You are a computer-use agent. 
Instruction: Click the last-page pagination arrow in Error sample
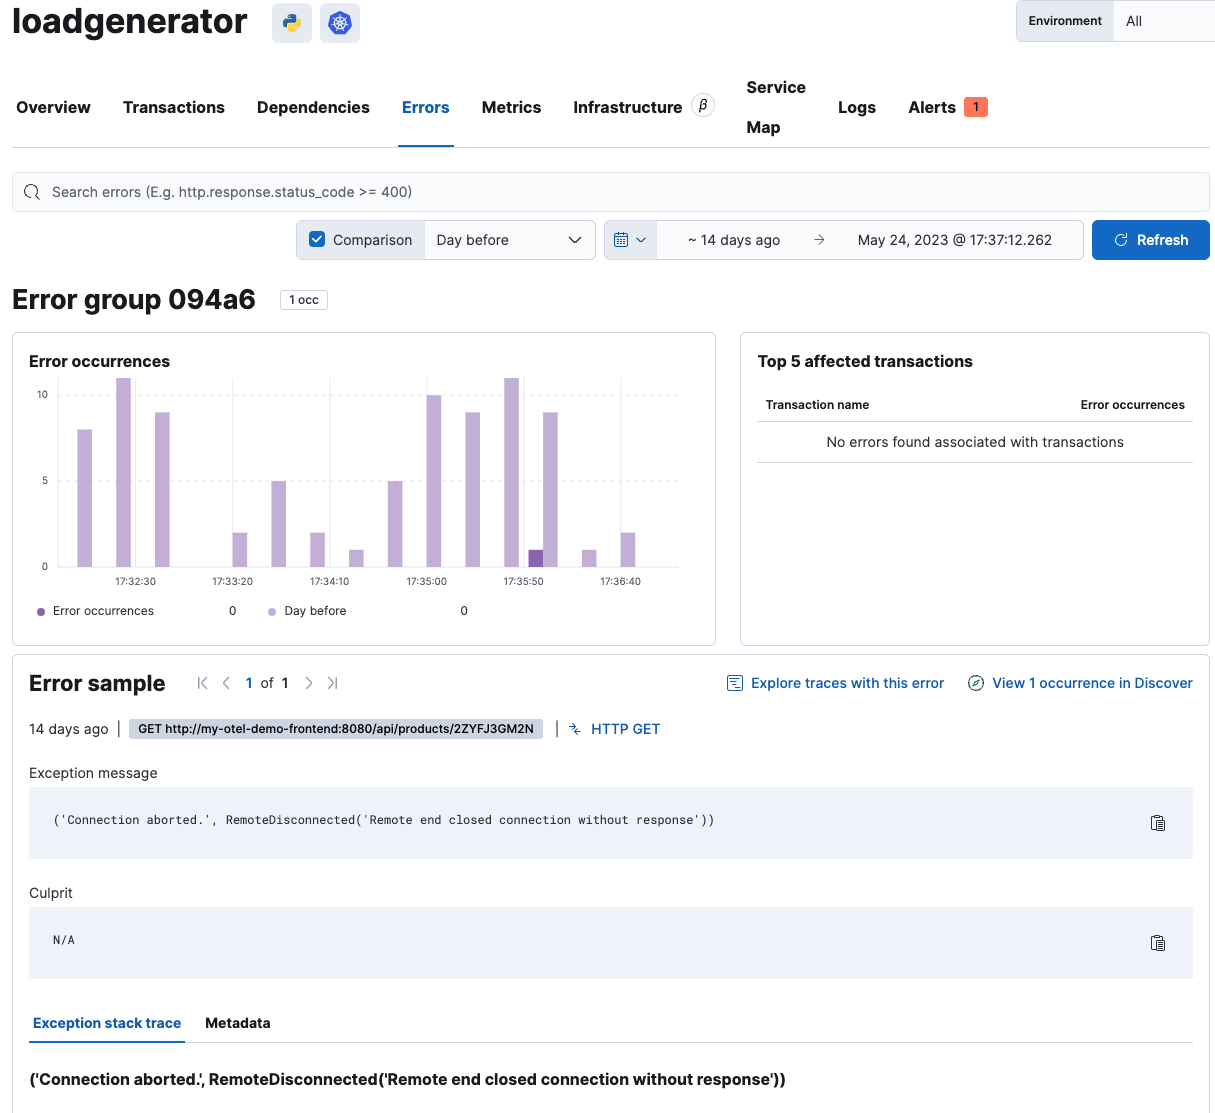coord(332,683)
